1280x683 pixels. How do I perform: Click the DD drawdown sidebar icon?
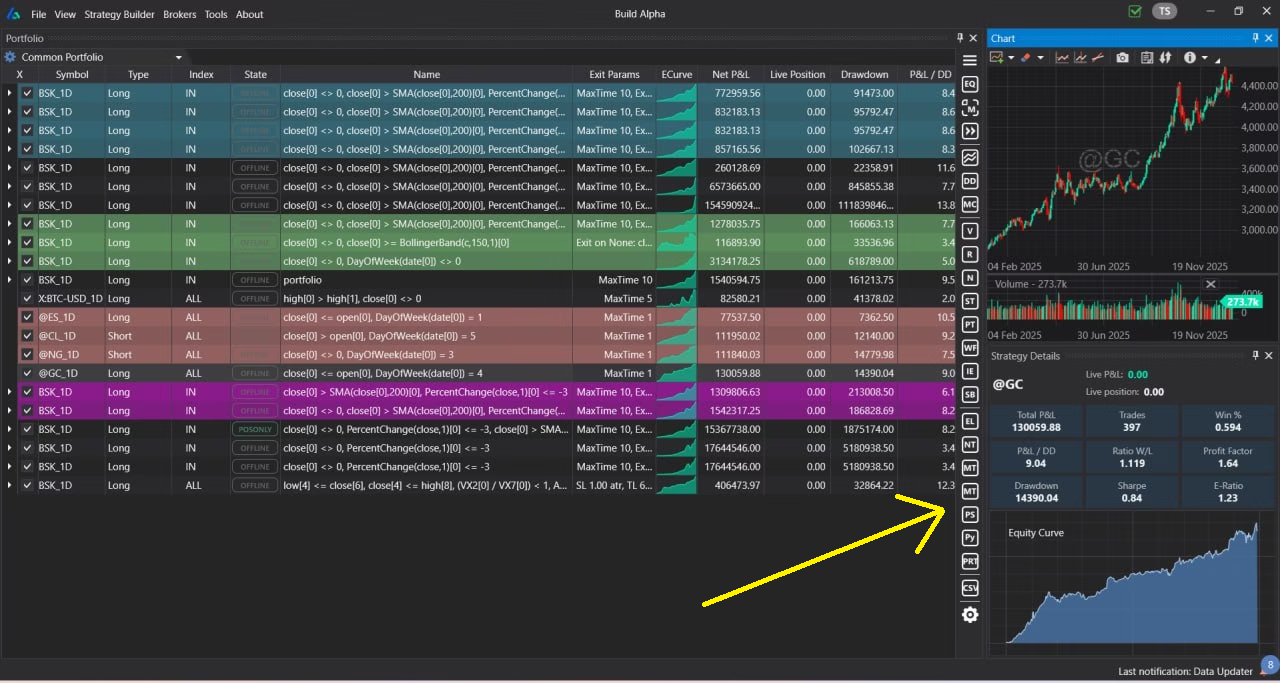tap(969, 181)
